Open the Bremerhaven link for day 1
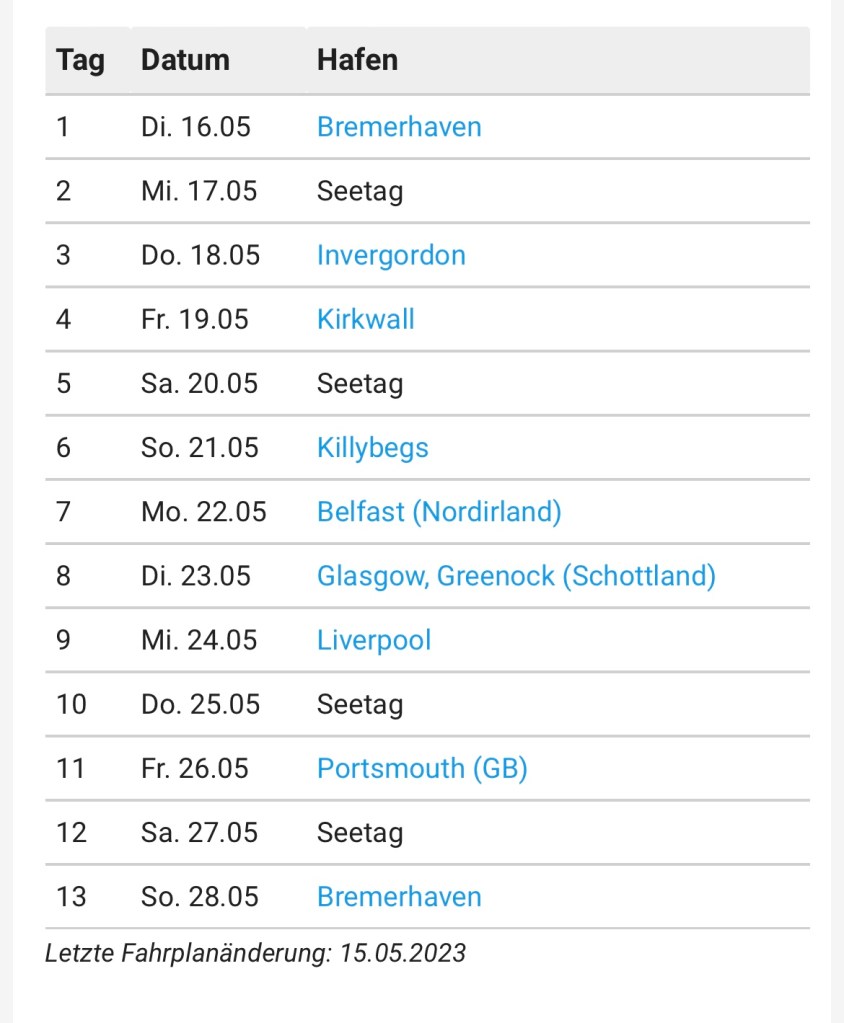Screen dimensions: 844x1023 point(399,127)
